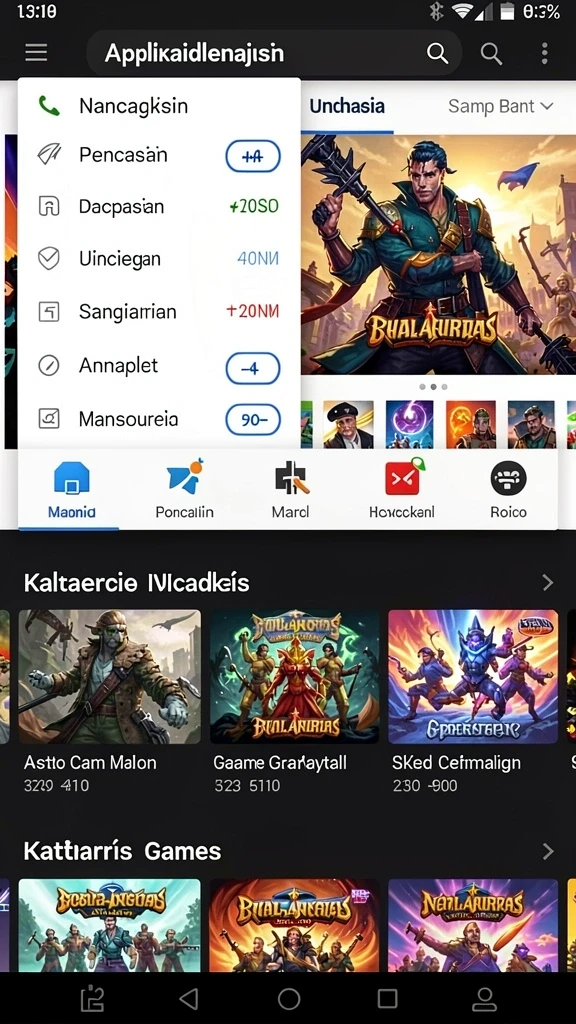Open the Maonia icon in the shortcut row
Screen dimensions: 576x1024
(71, 478)
